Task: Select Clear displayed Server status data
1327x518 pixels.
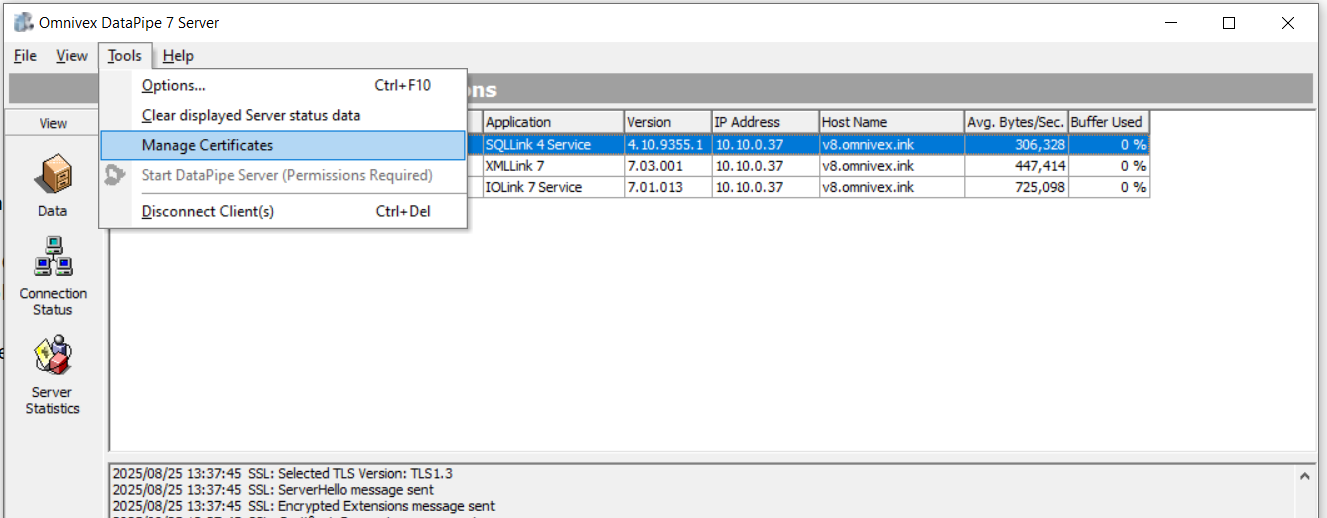Action: coord(251,116)
